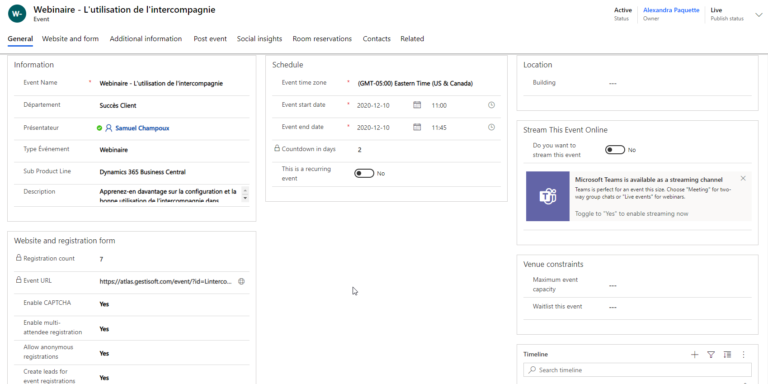Click the search magnifier in timeline box

coord(532,370)
